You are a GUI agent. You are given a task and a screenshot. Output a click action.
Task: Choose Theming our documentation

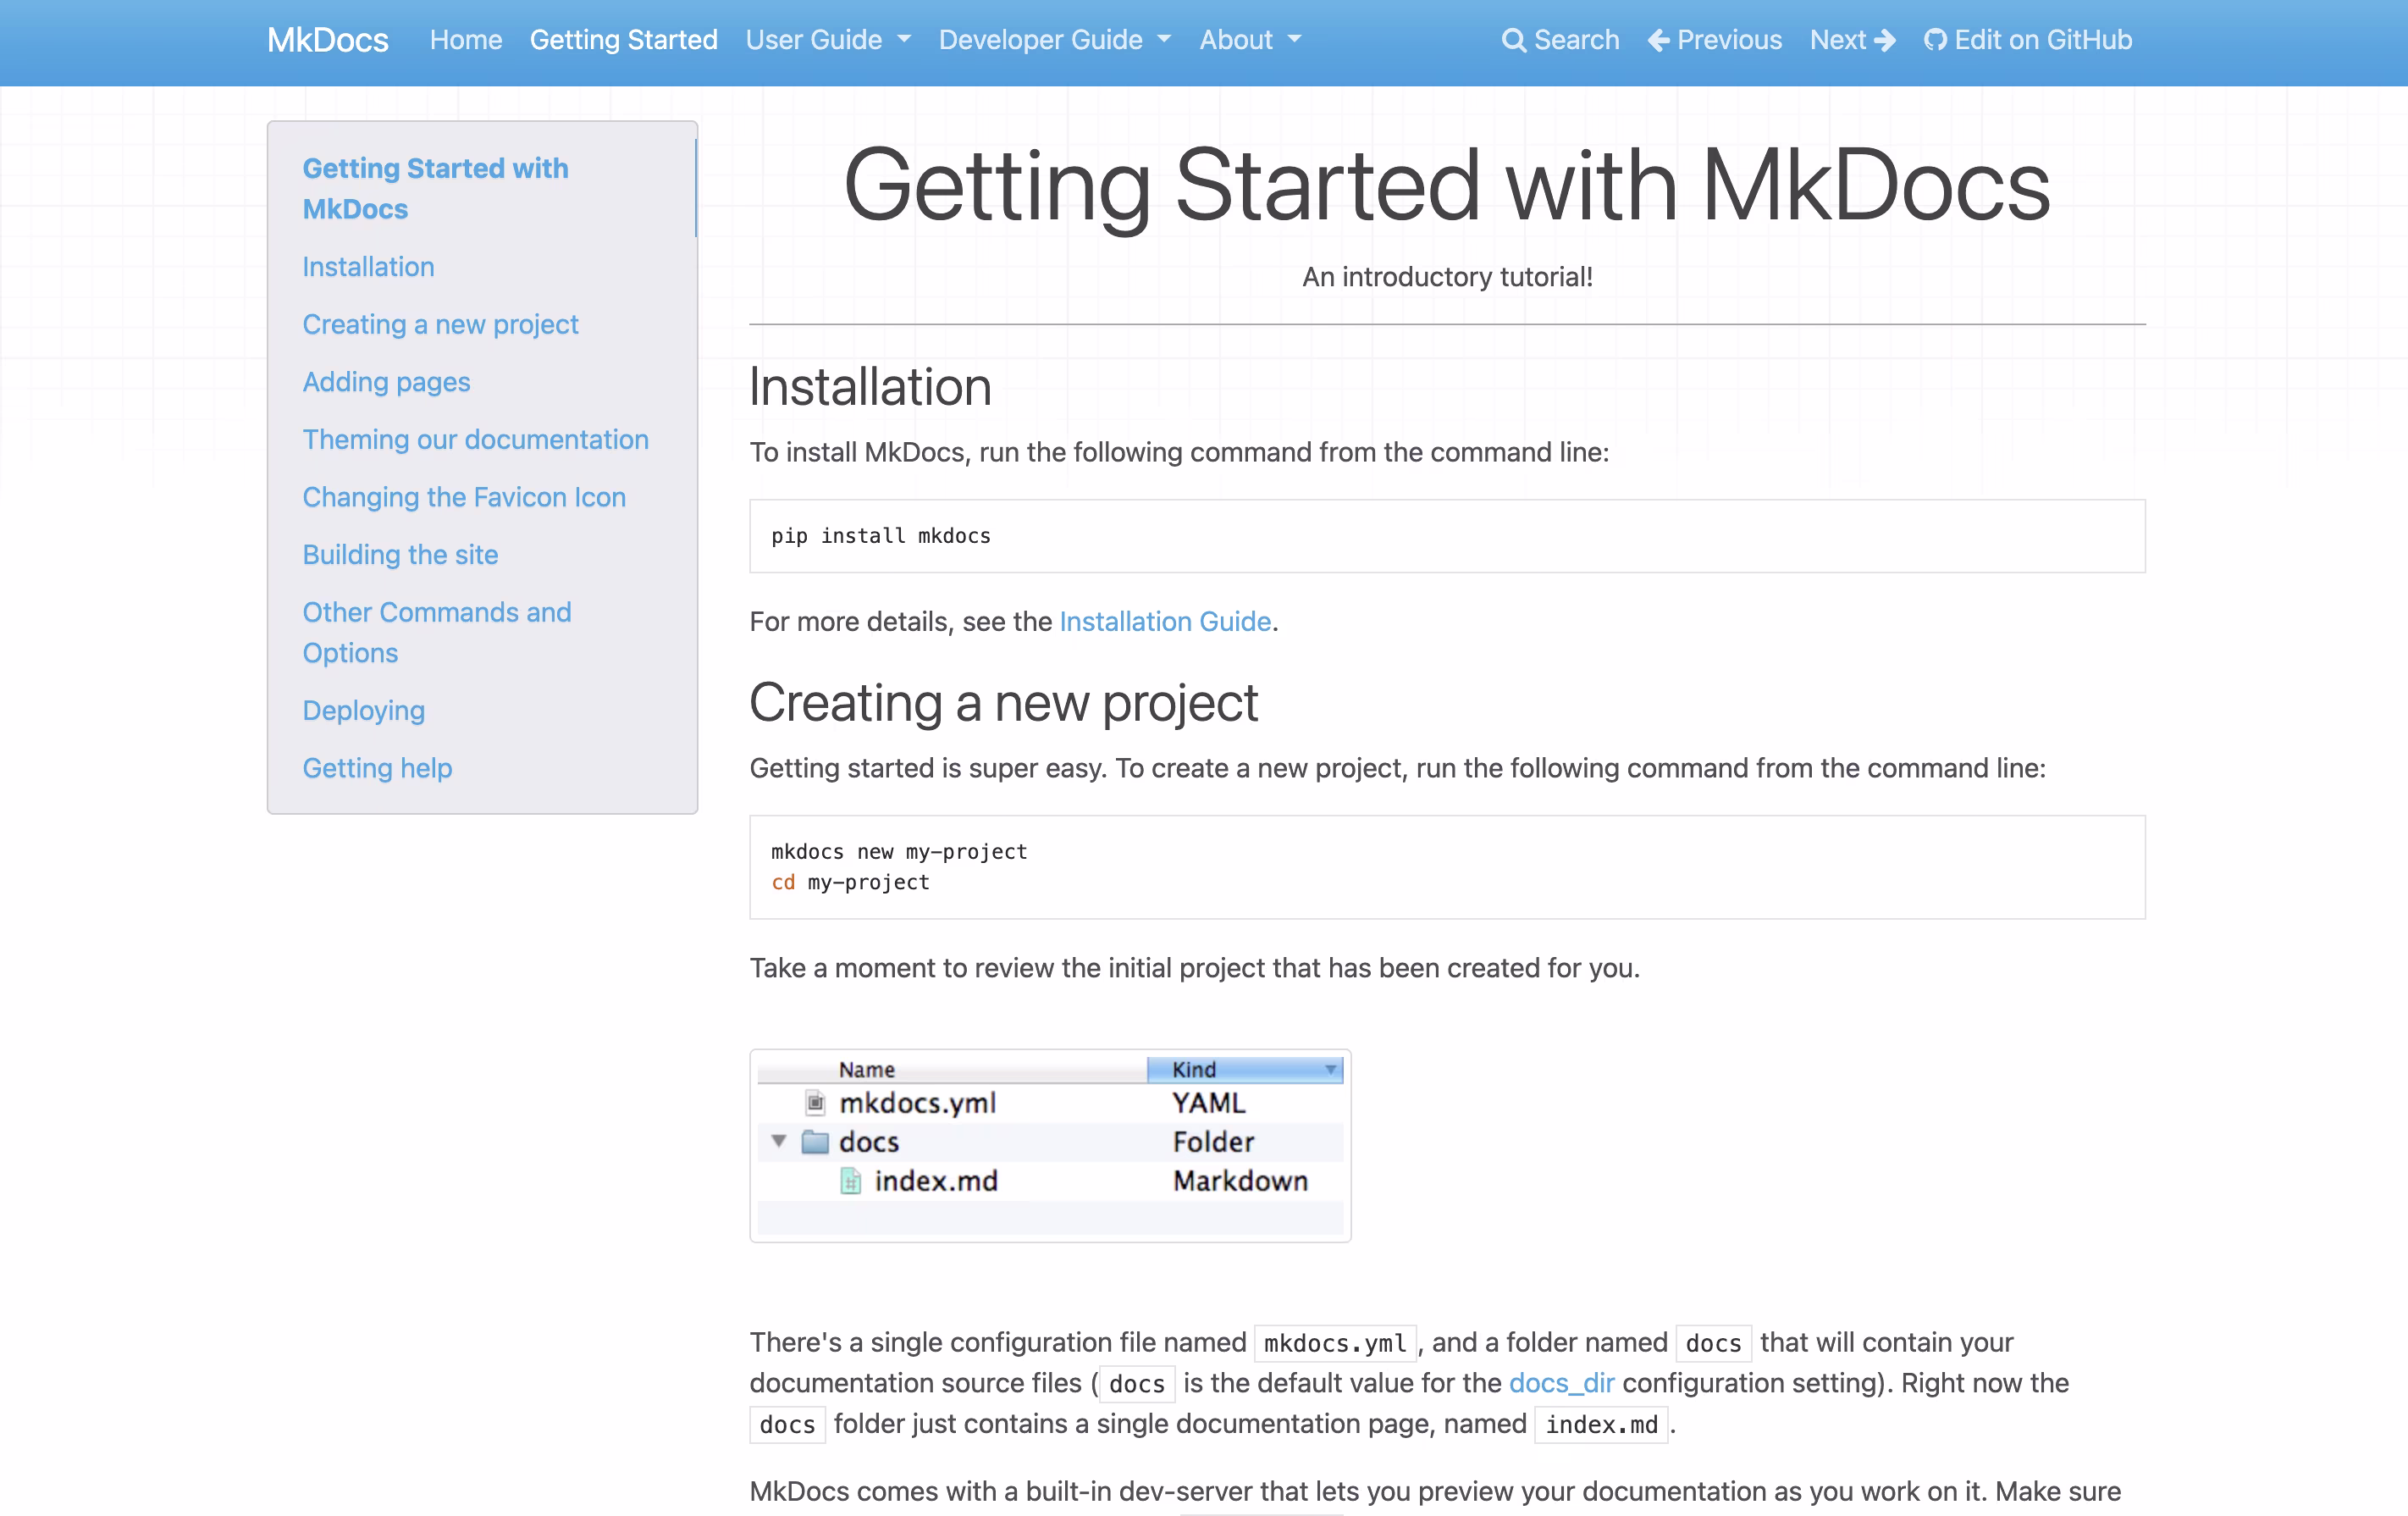coord(475,439)
